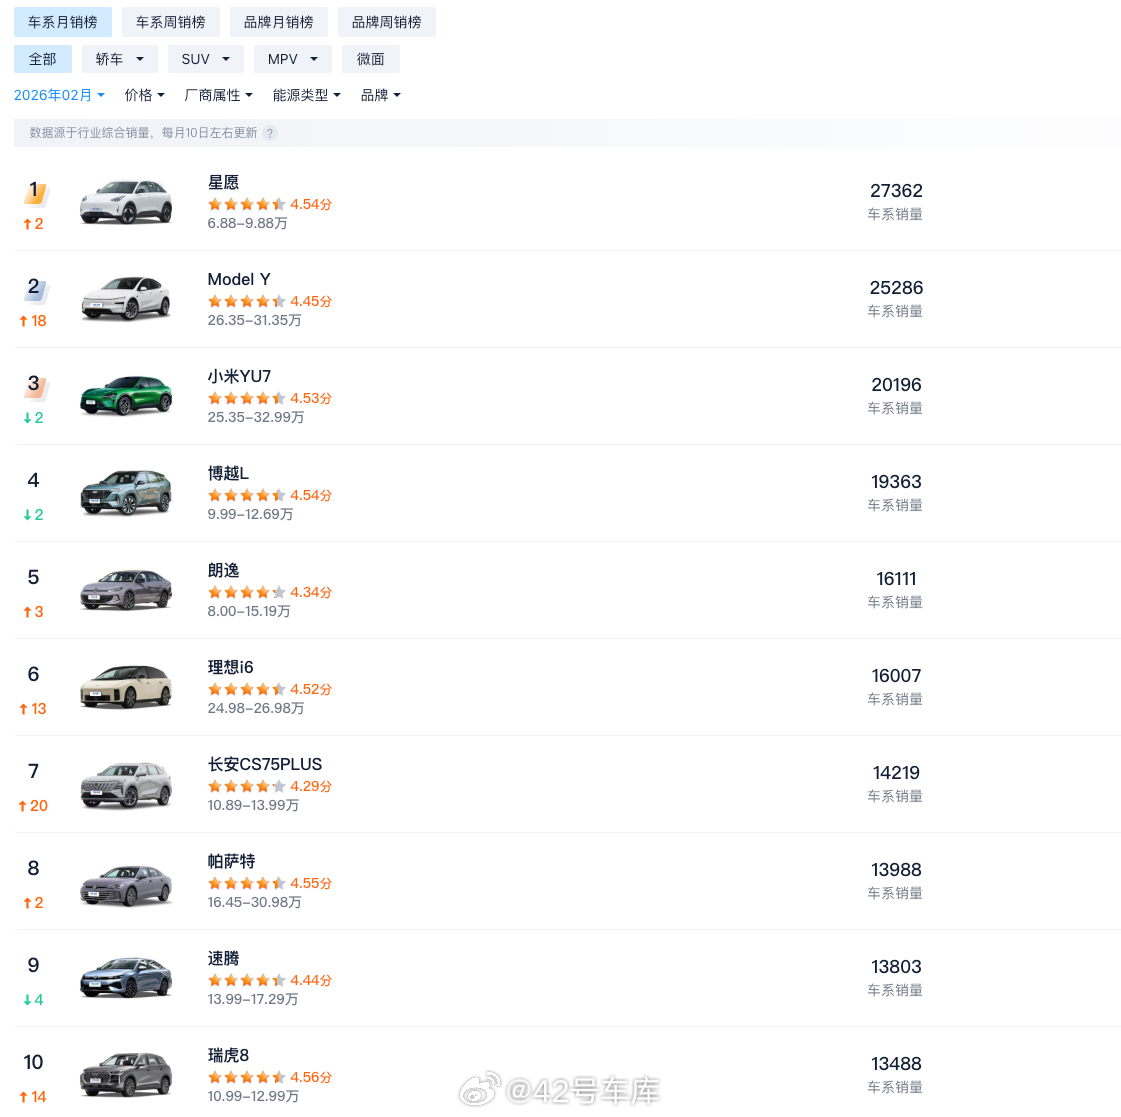
Task: Click the 理想i6 car image
Action: pos(126,687)
